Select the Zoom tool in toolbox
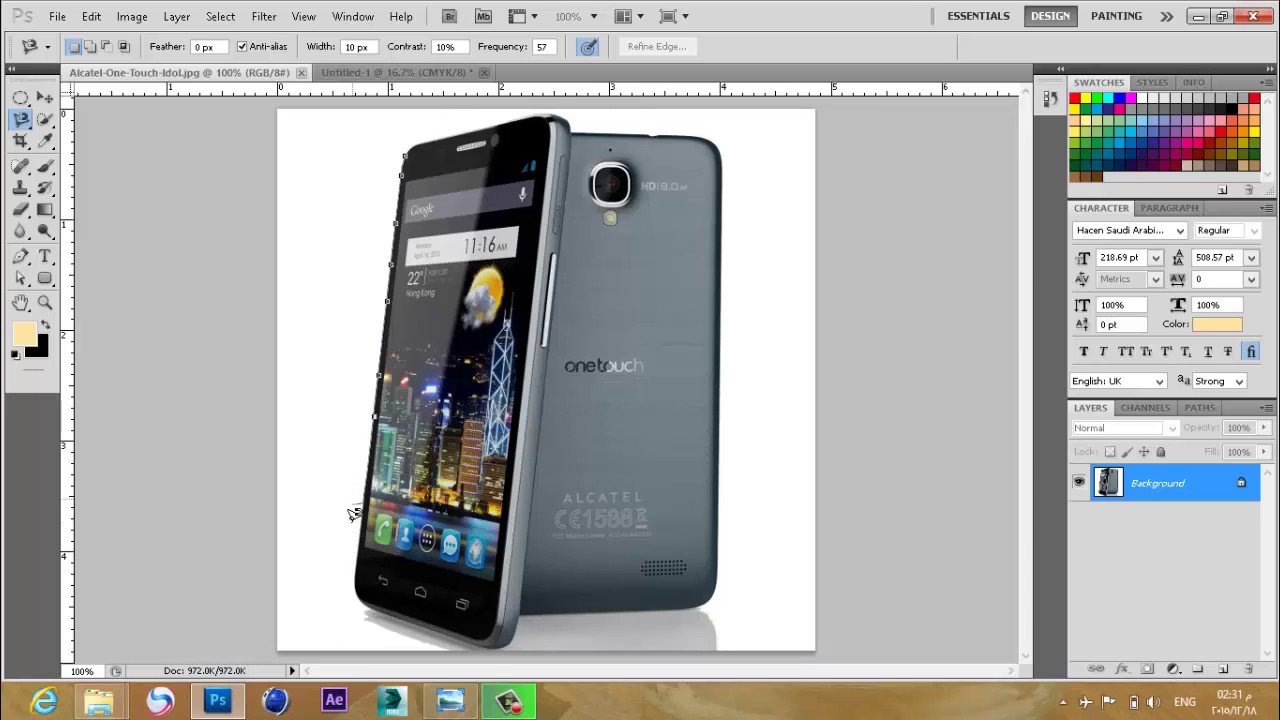This screenshot has height=720, width=1280. [x=45, y=303]
